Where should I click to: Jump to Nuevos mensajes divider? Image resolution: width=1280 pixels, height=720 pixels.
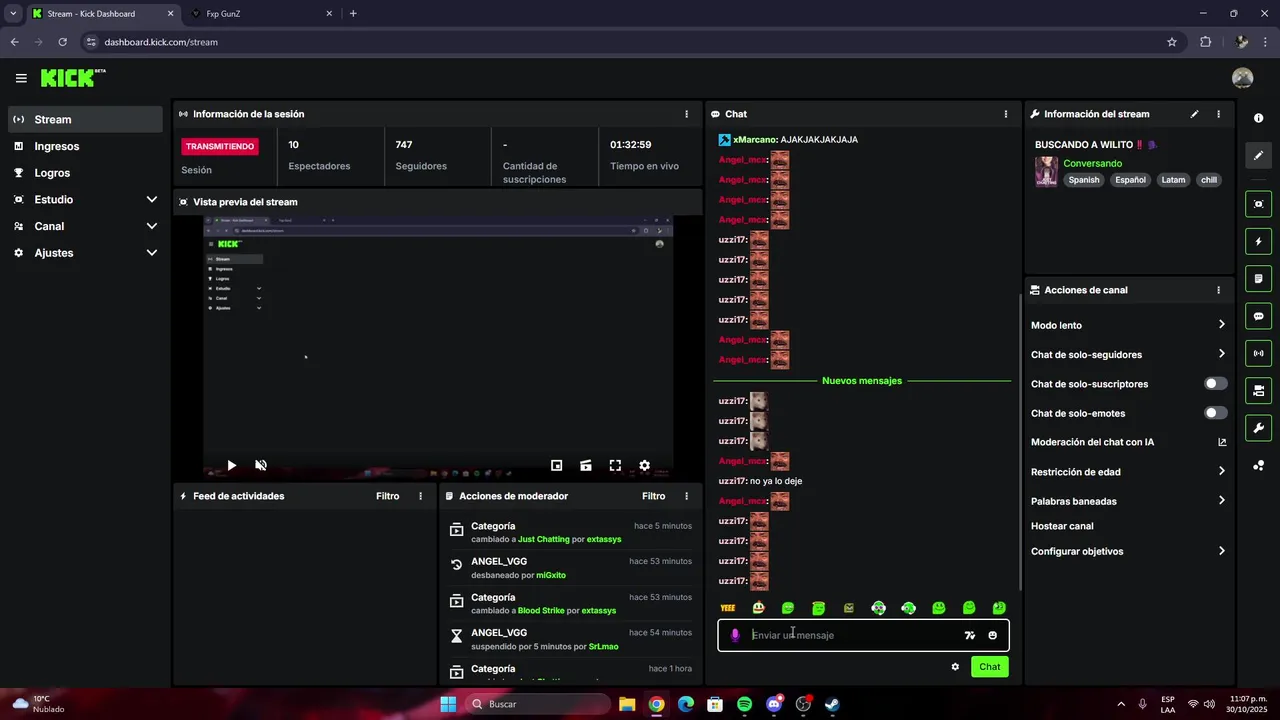point(862,381)
